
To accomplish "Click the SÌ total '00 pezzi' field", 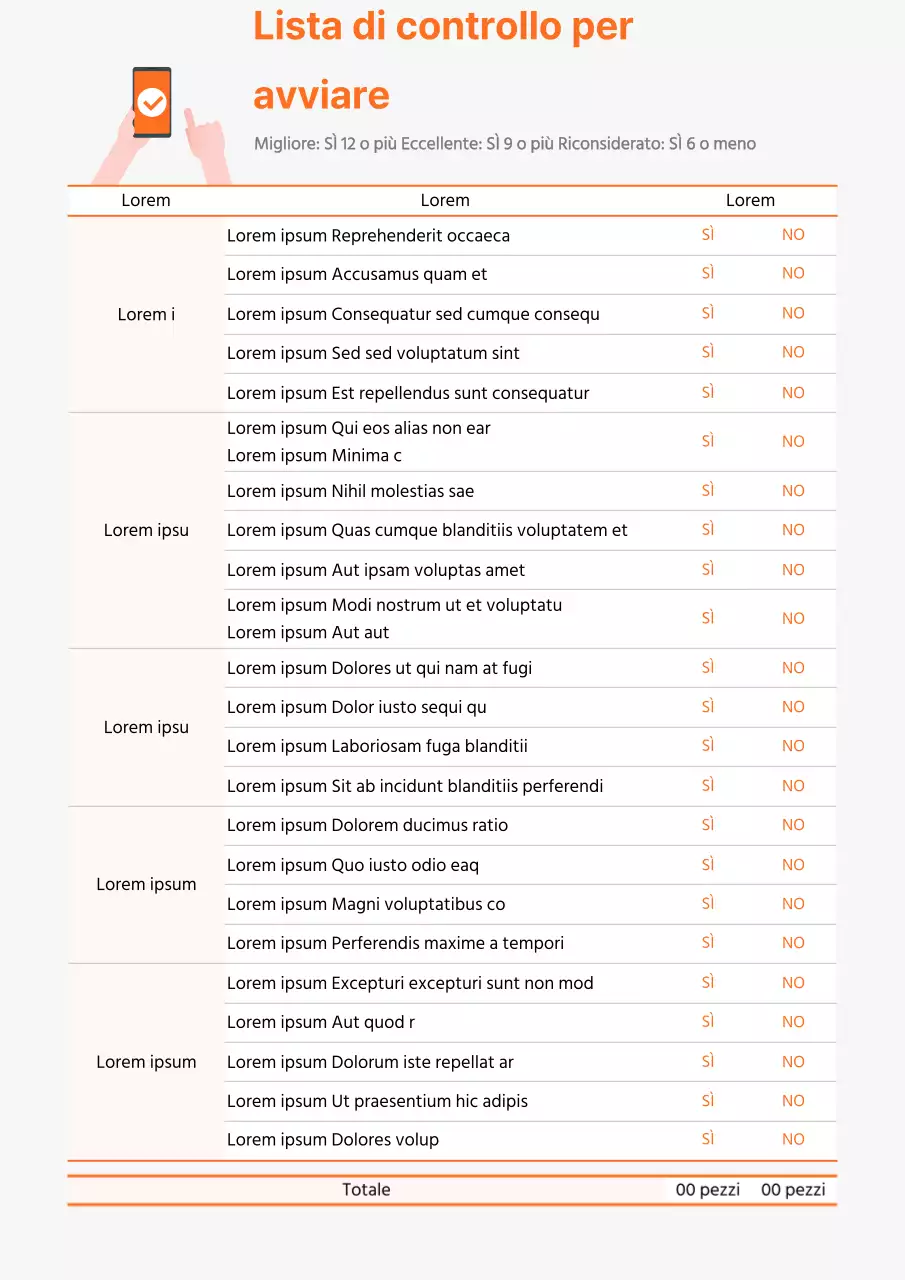I will [708, 1190].
